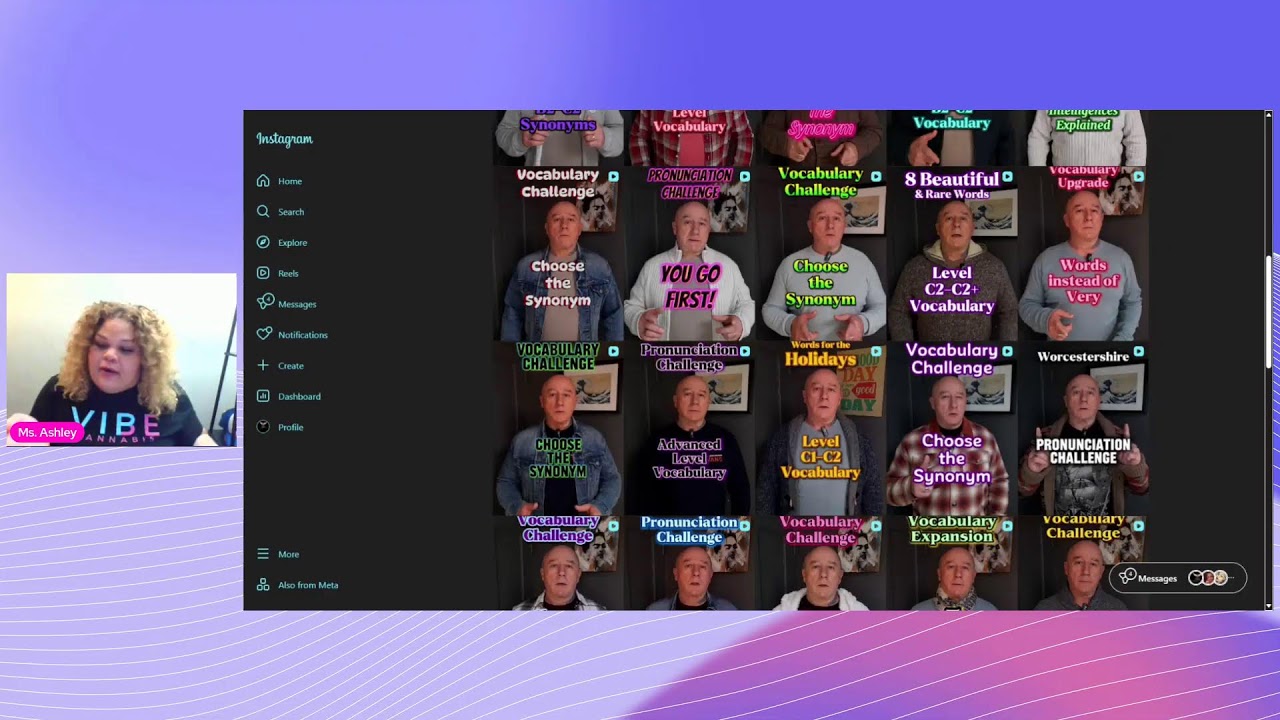This screenshot has width=1280, height=720.
Task: Open the Reels icon in sidebar
Action: click(263, 273)
